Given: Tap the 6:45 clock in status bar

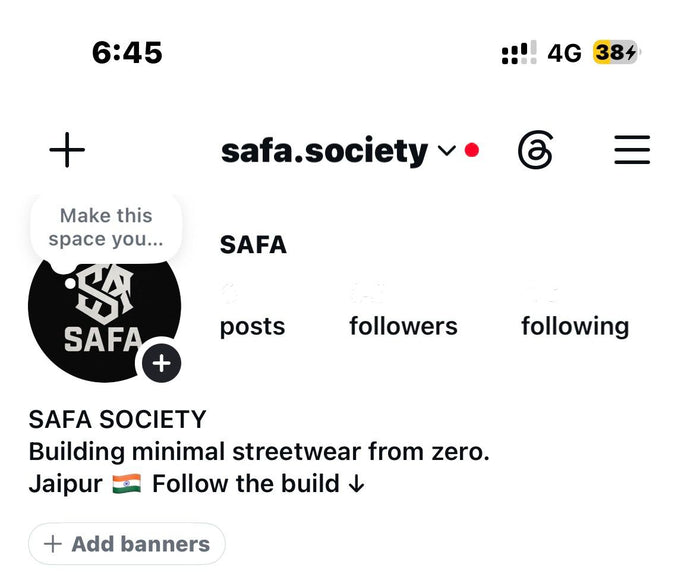Looking at the screenshot, I should [127, 52].
